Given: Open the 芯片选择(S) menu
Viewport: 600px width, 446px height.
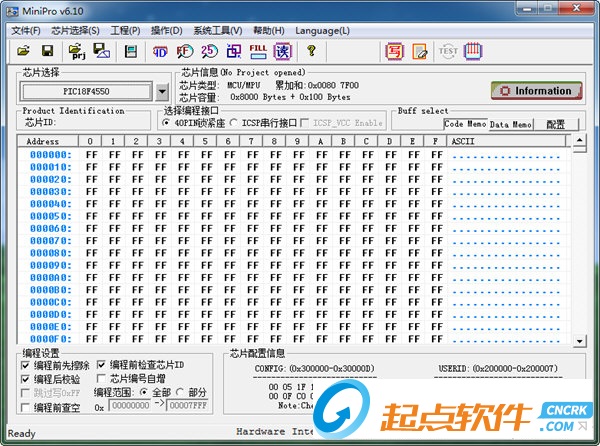Looking at the screenshot, I should pyautogui.click(x=75, y=31).
